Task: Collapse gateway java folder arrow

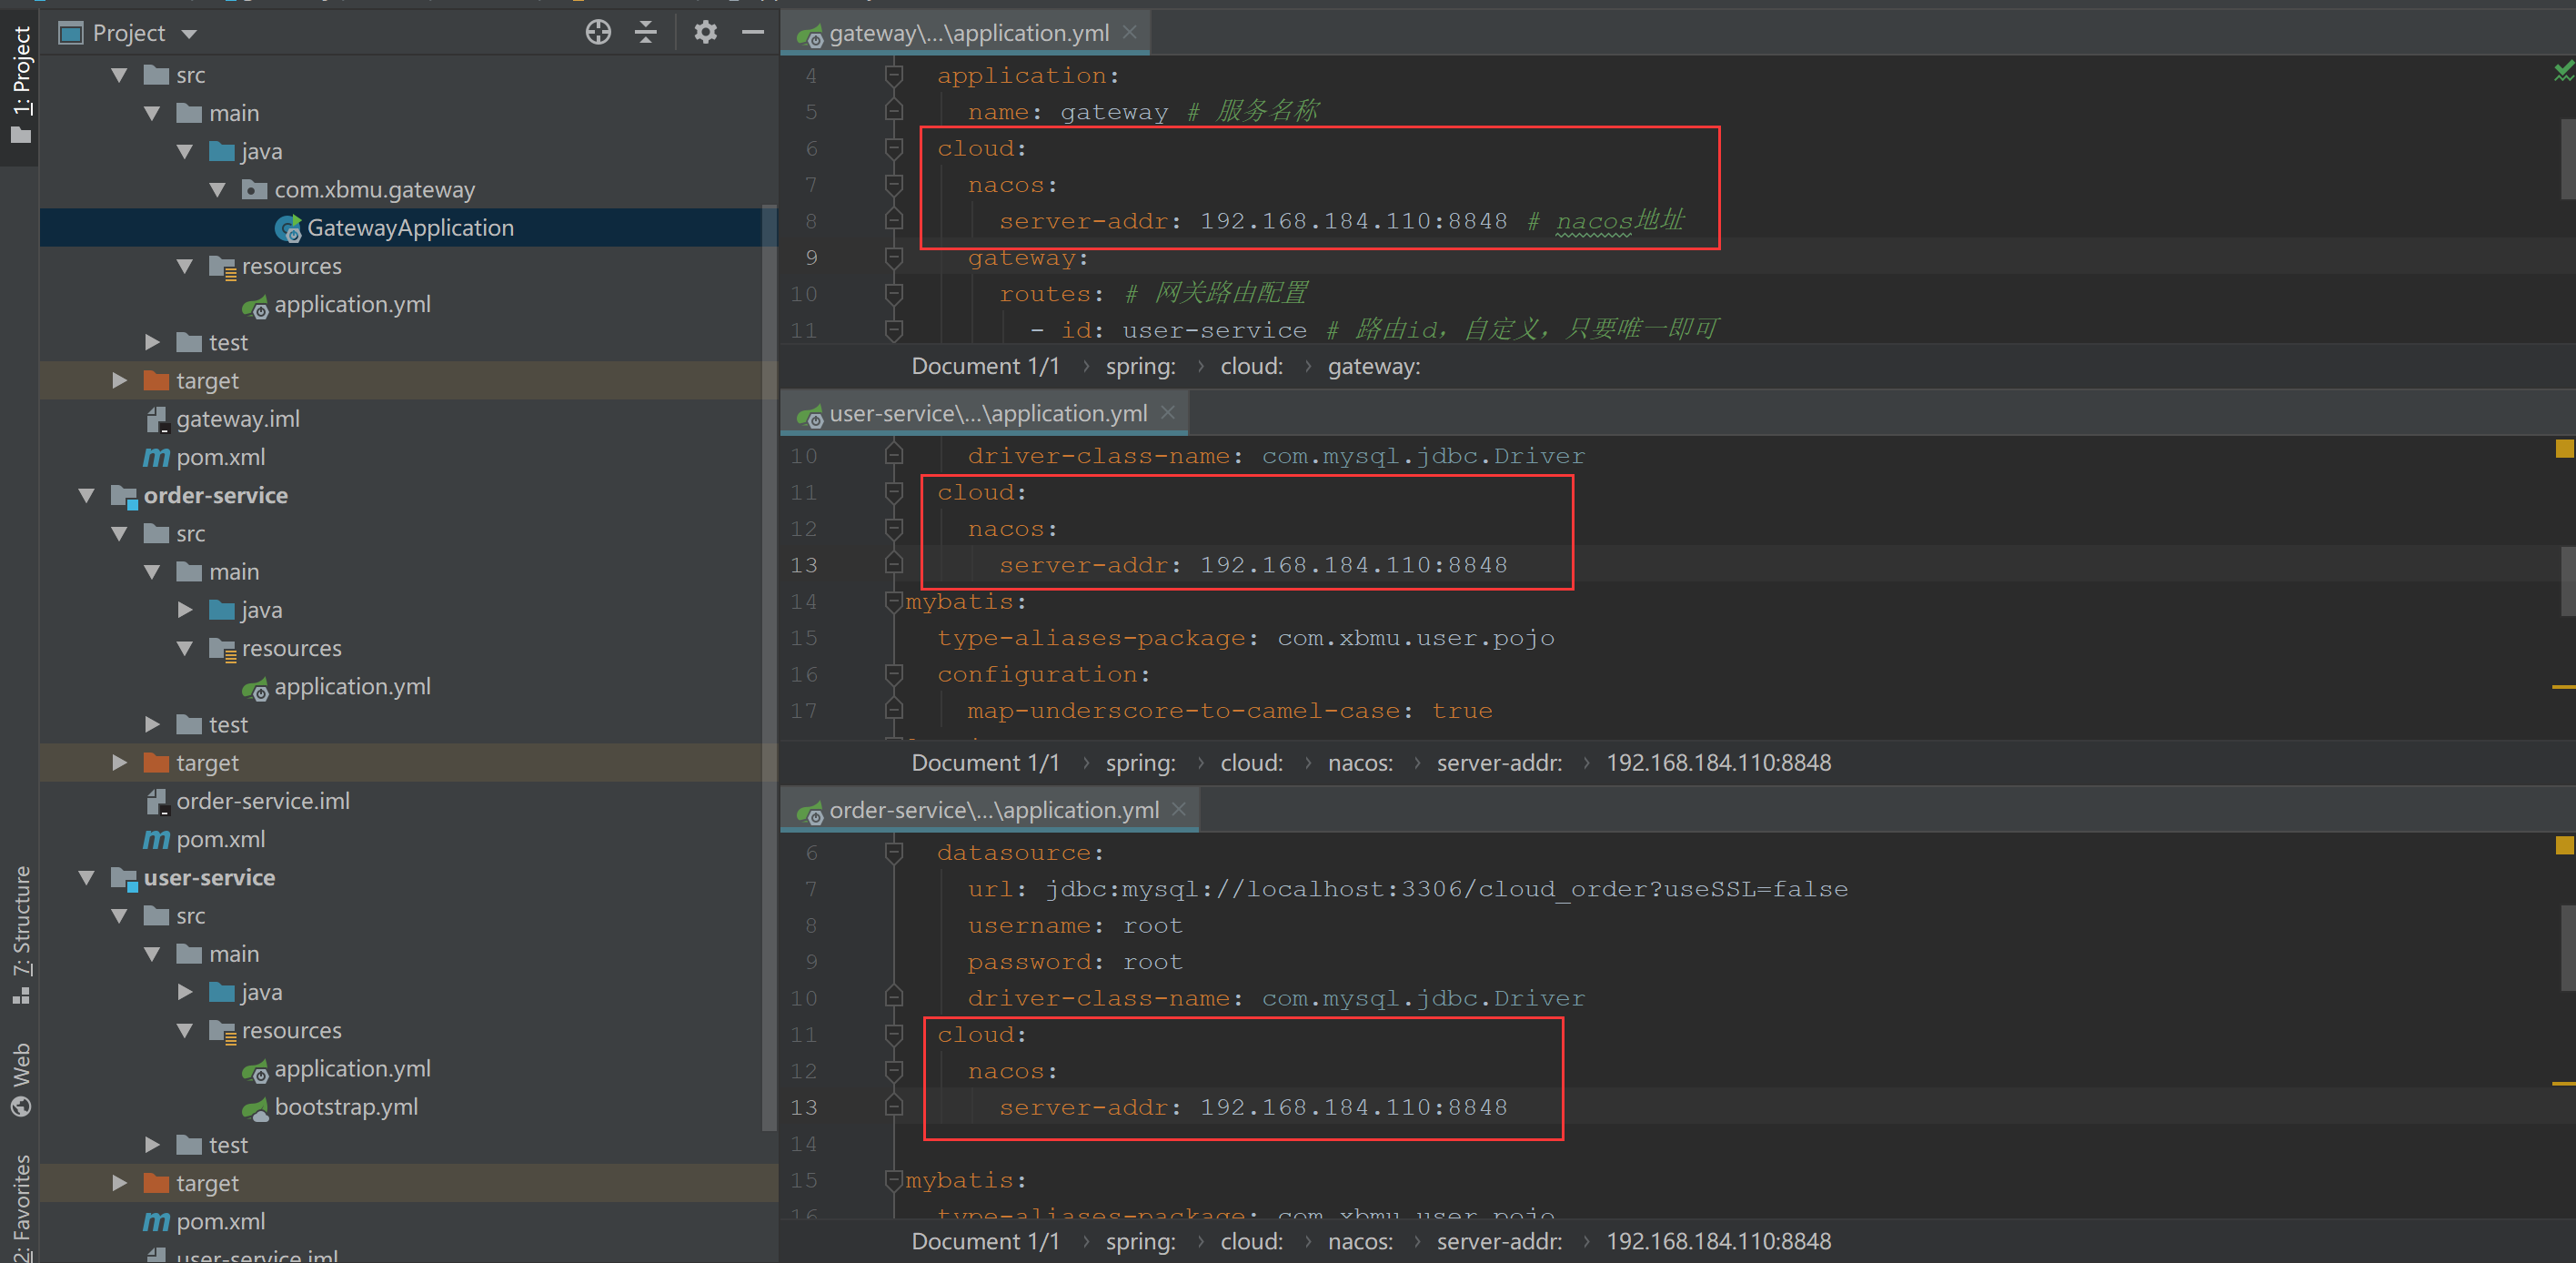Action: [x=185, y=152]
